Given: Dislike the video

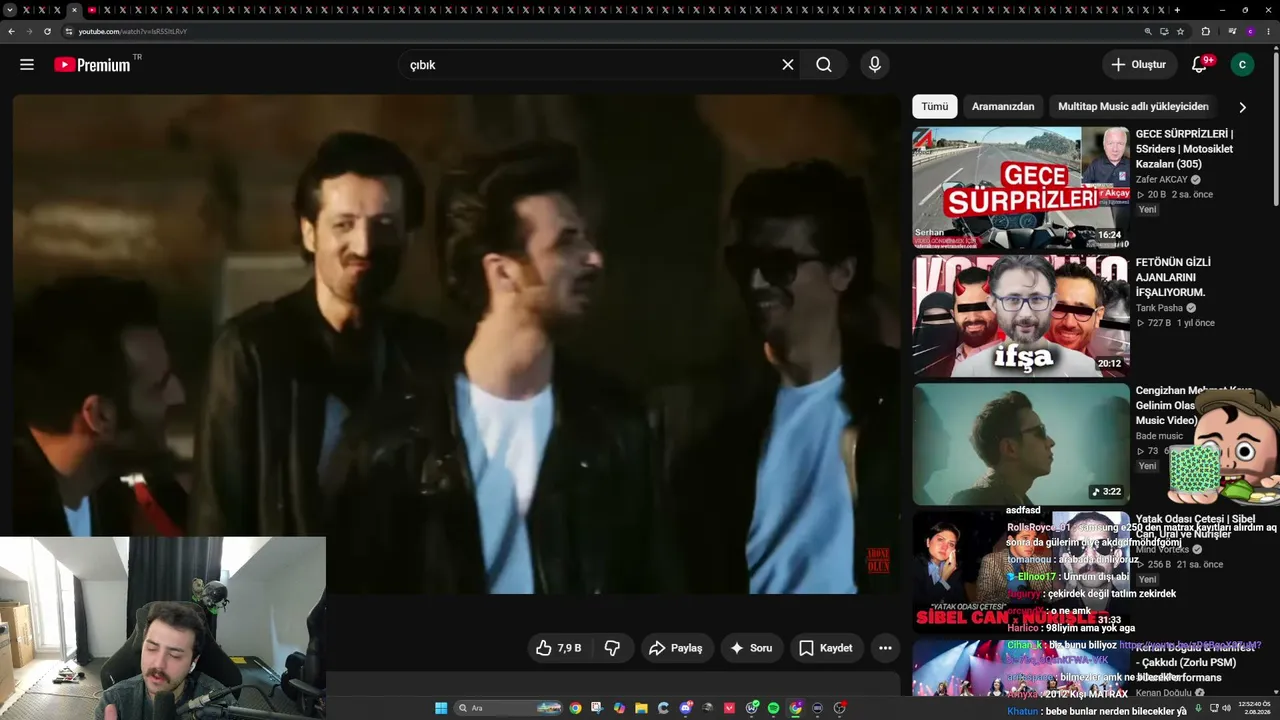Looking at the screenshot, I should pos(612,648).
